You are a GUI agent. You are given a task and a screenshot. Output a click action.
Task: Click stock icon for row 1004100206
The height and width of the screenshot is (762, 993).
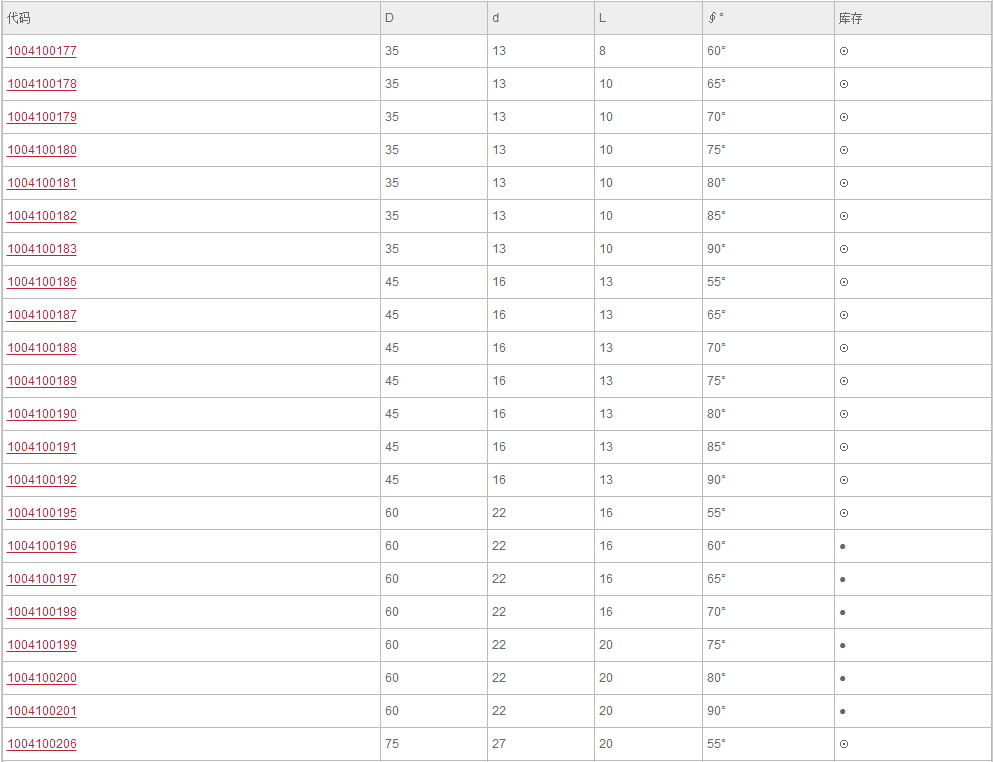click(844, 744)
